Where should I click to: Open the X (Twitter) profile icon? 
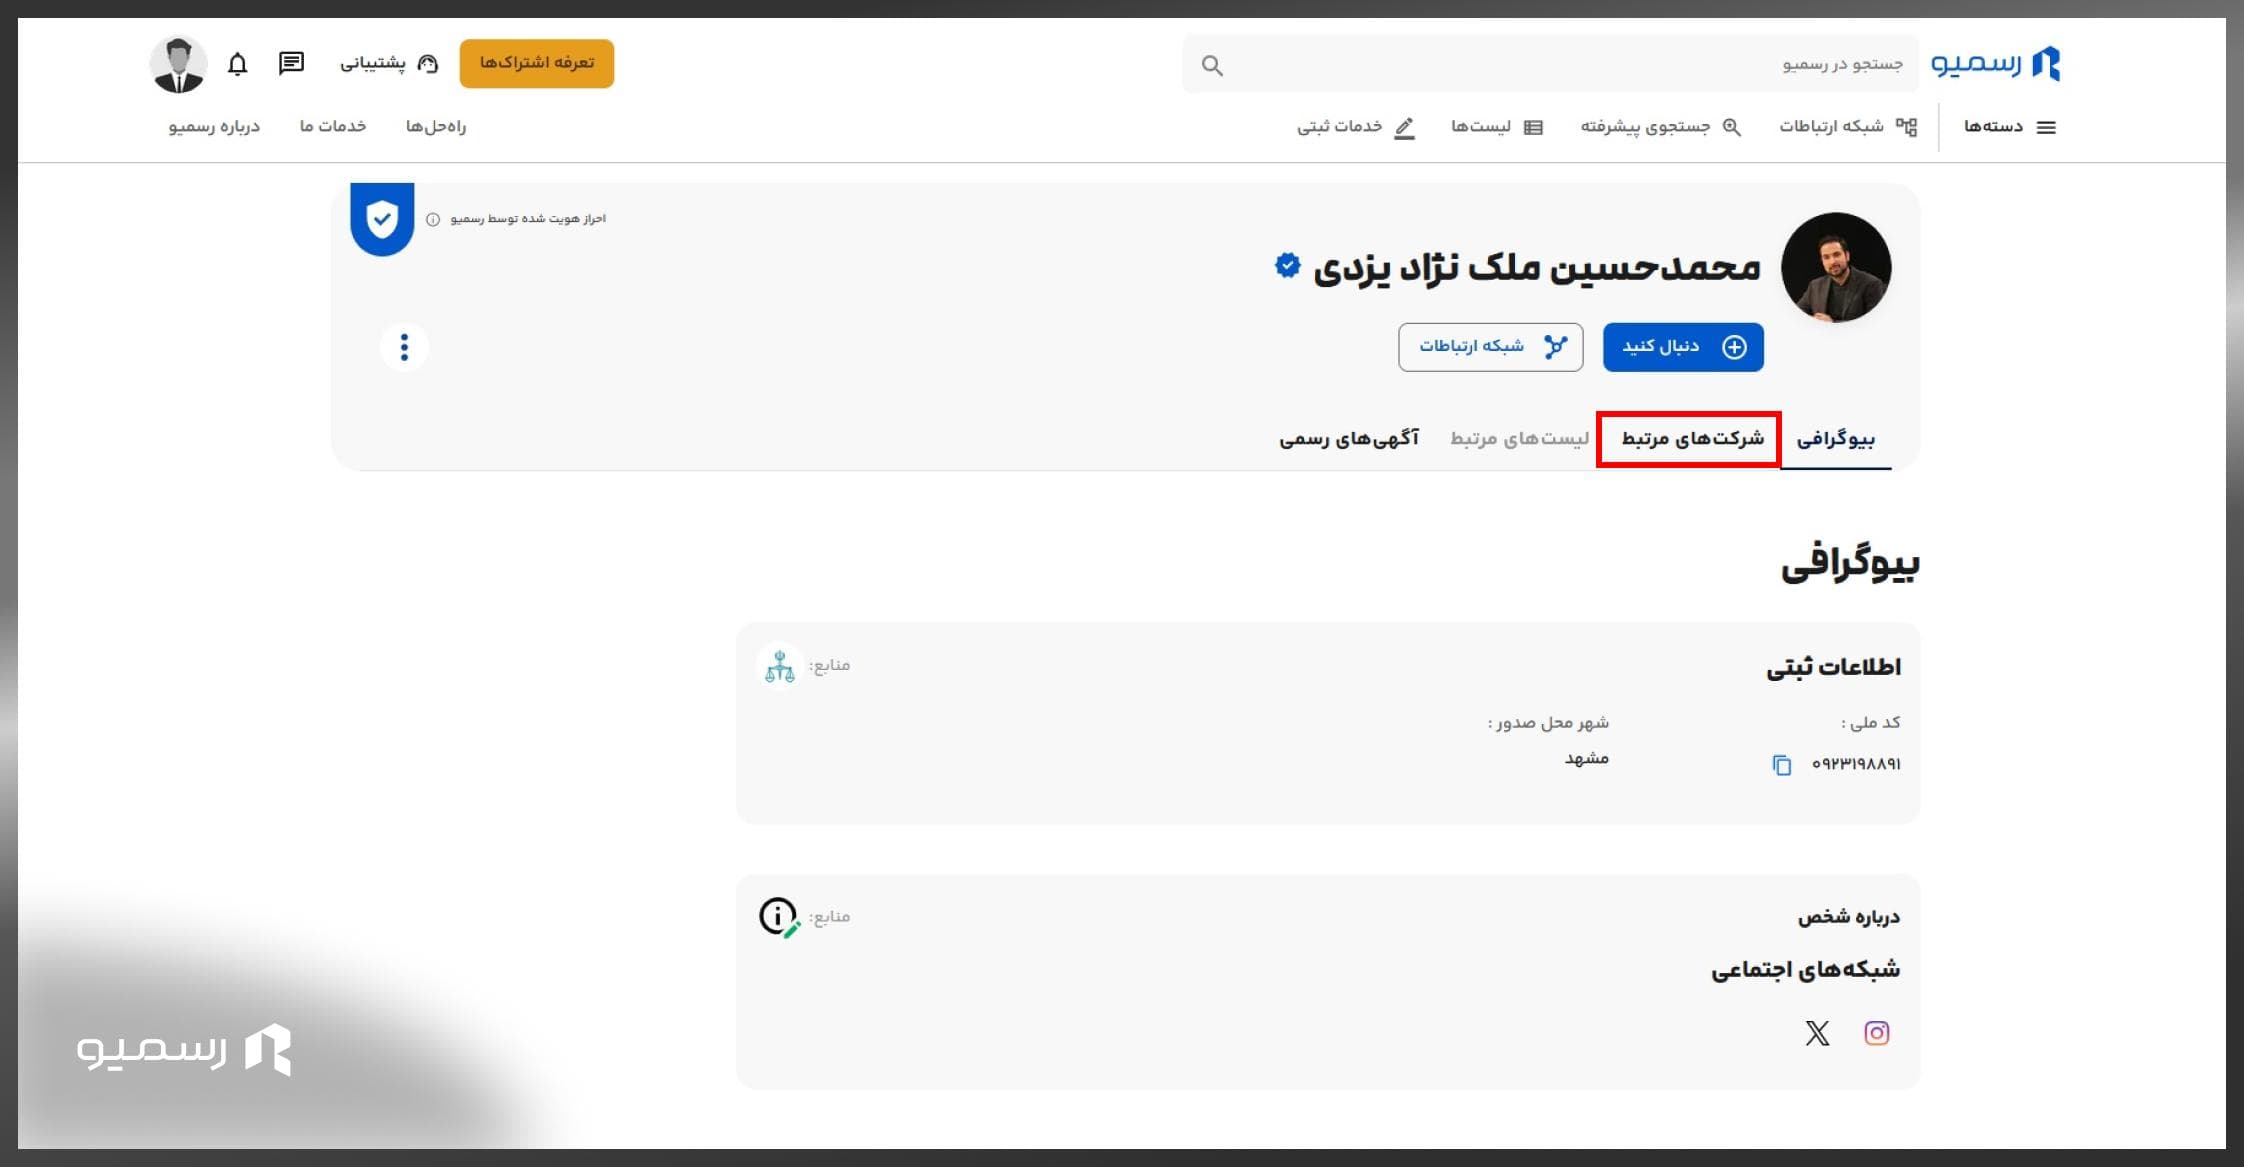point(1817,1033)
